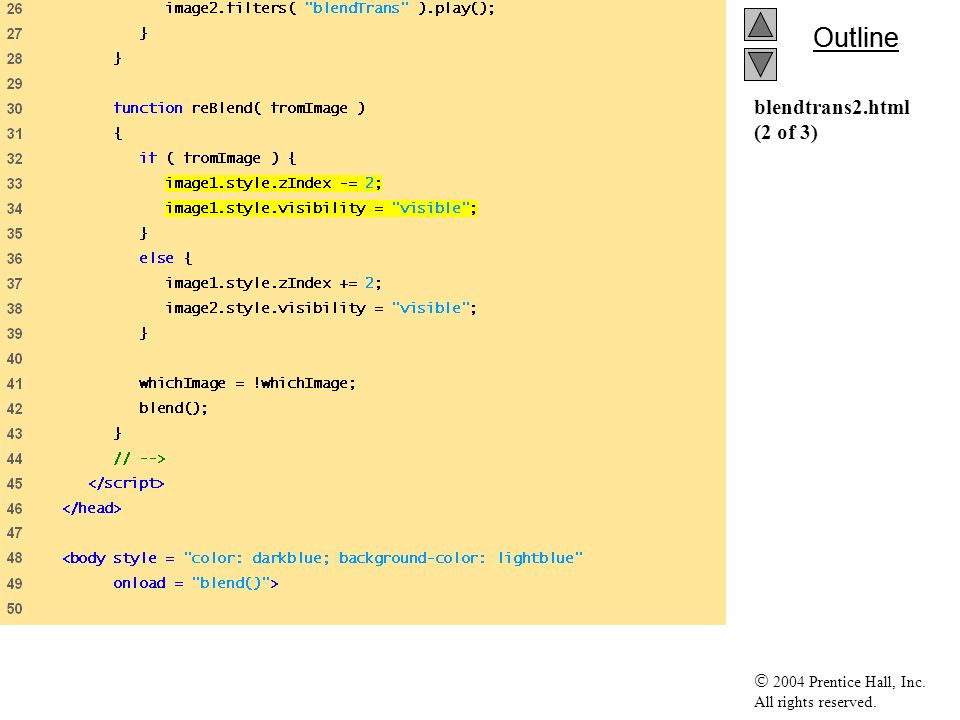Click the "if ( fromImage ) {" line
Screen dimensions: 960x720
click(218, 158)
